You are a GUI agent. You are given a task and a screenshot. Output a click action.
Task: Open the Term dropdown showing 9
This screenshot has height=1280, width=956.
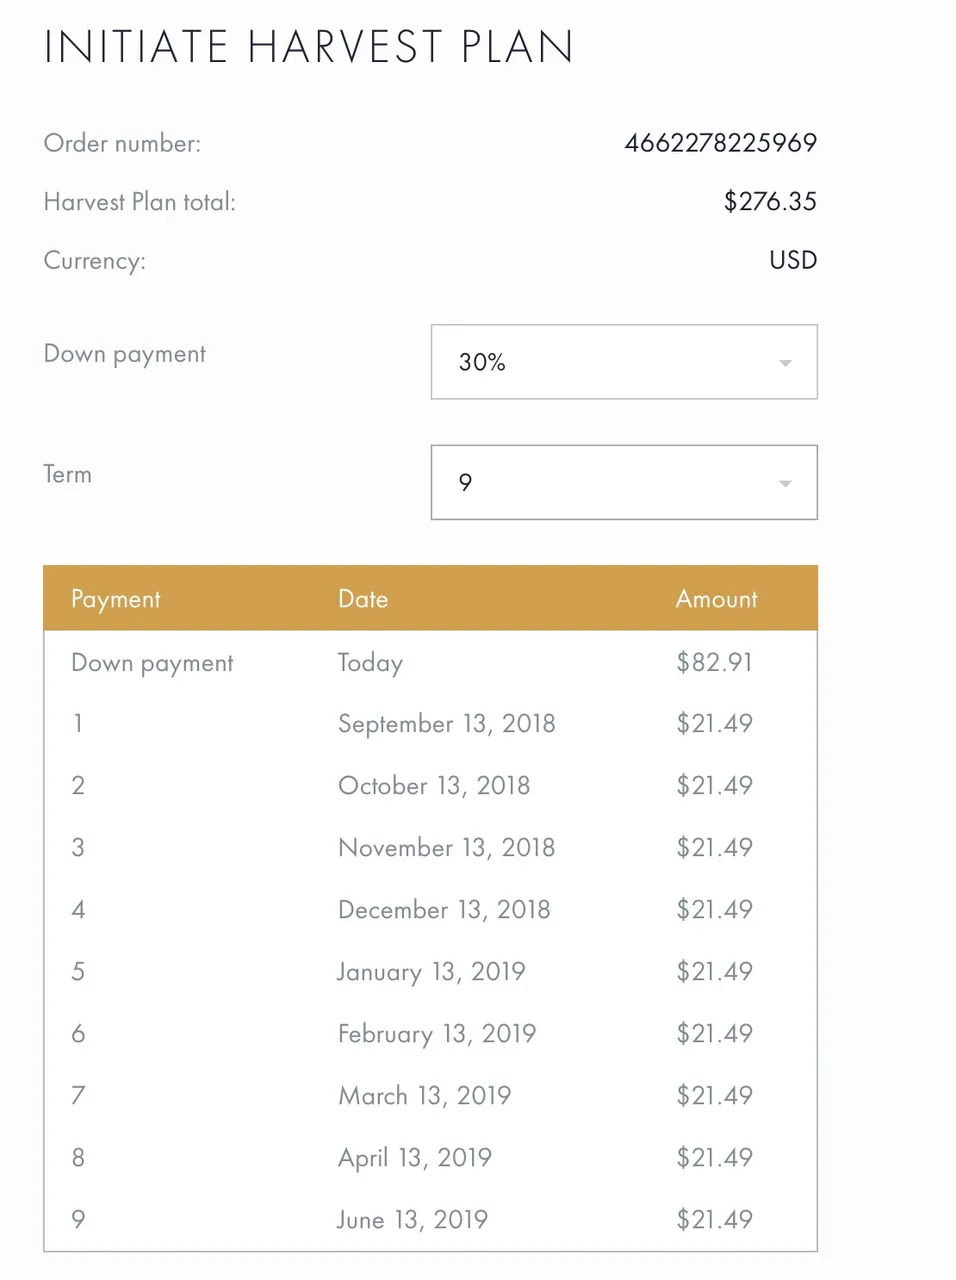pos(624,483)
